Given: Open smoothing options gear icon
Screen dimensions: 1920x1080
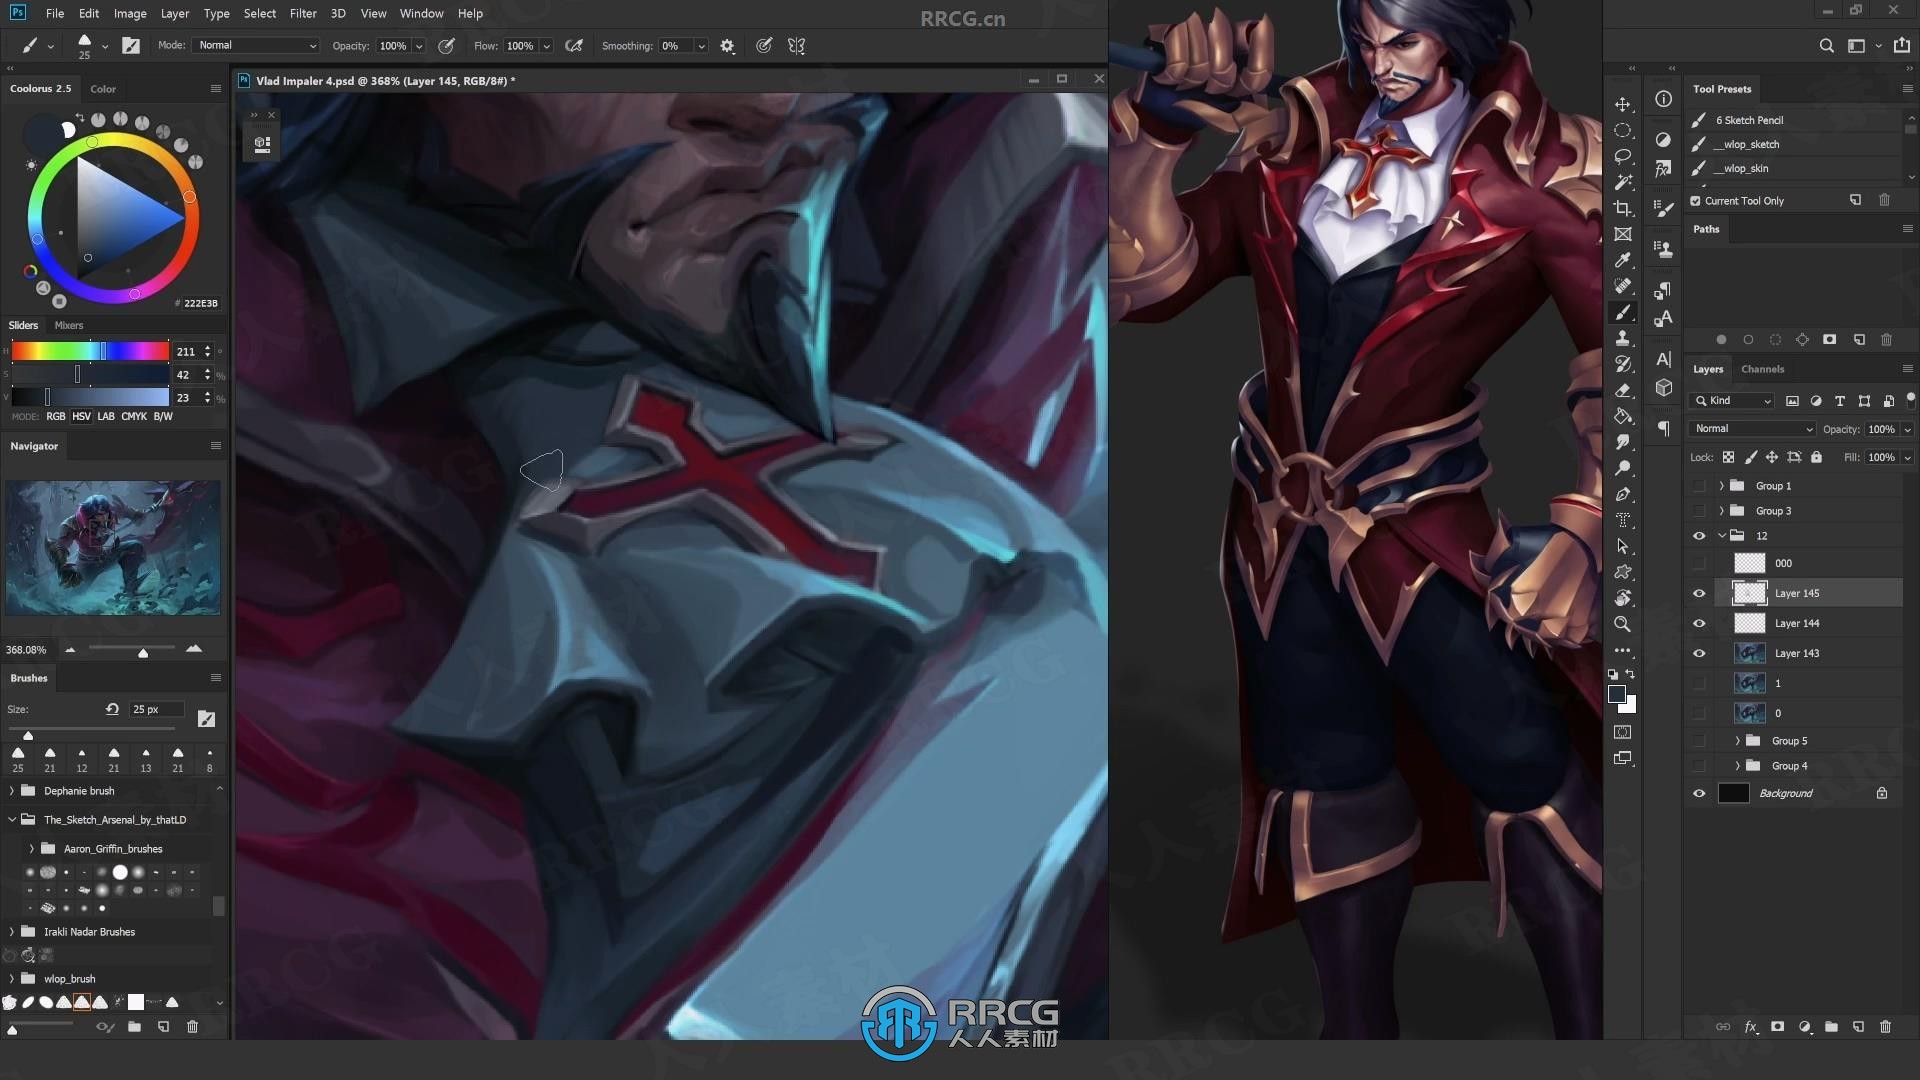Looking at the screenshot, I should [727, 46].
